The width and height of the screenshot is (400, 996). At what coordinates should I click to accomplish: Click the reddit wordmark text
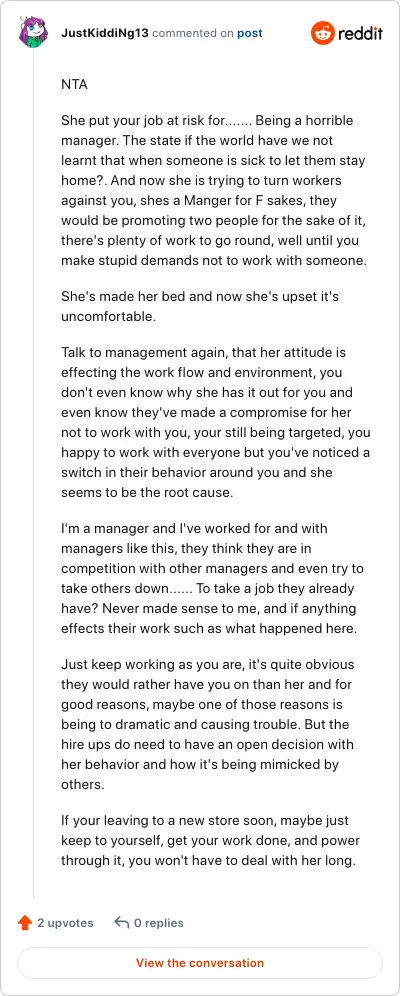click(360, 34)
